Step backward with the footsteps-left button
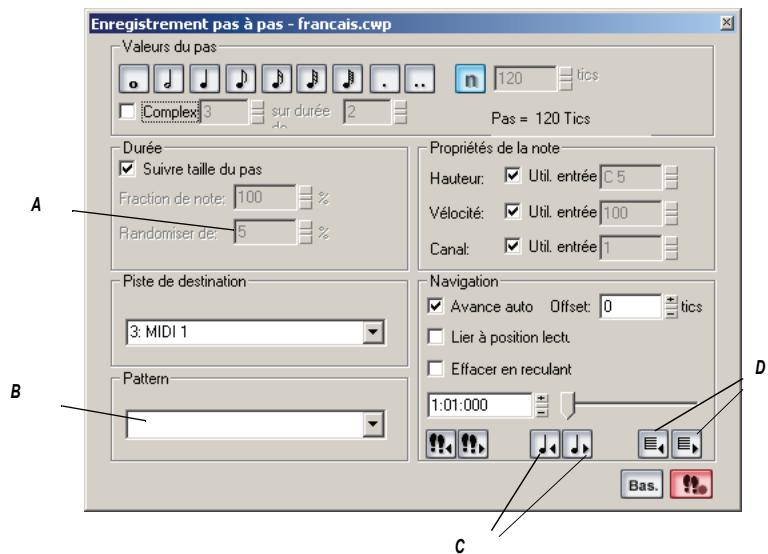Image resolution: width=768 pixels, height=554 pixels. pyautogui.click(x=441, y=444)
